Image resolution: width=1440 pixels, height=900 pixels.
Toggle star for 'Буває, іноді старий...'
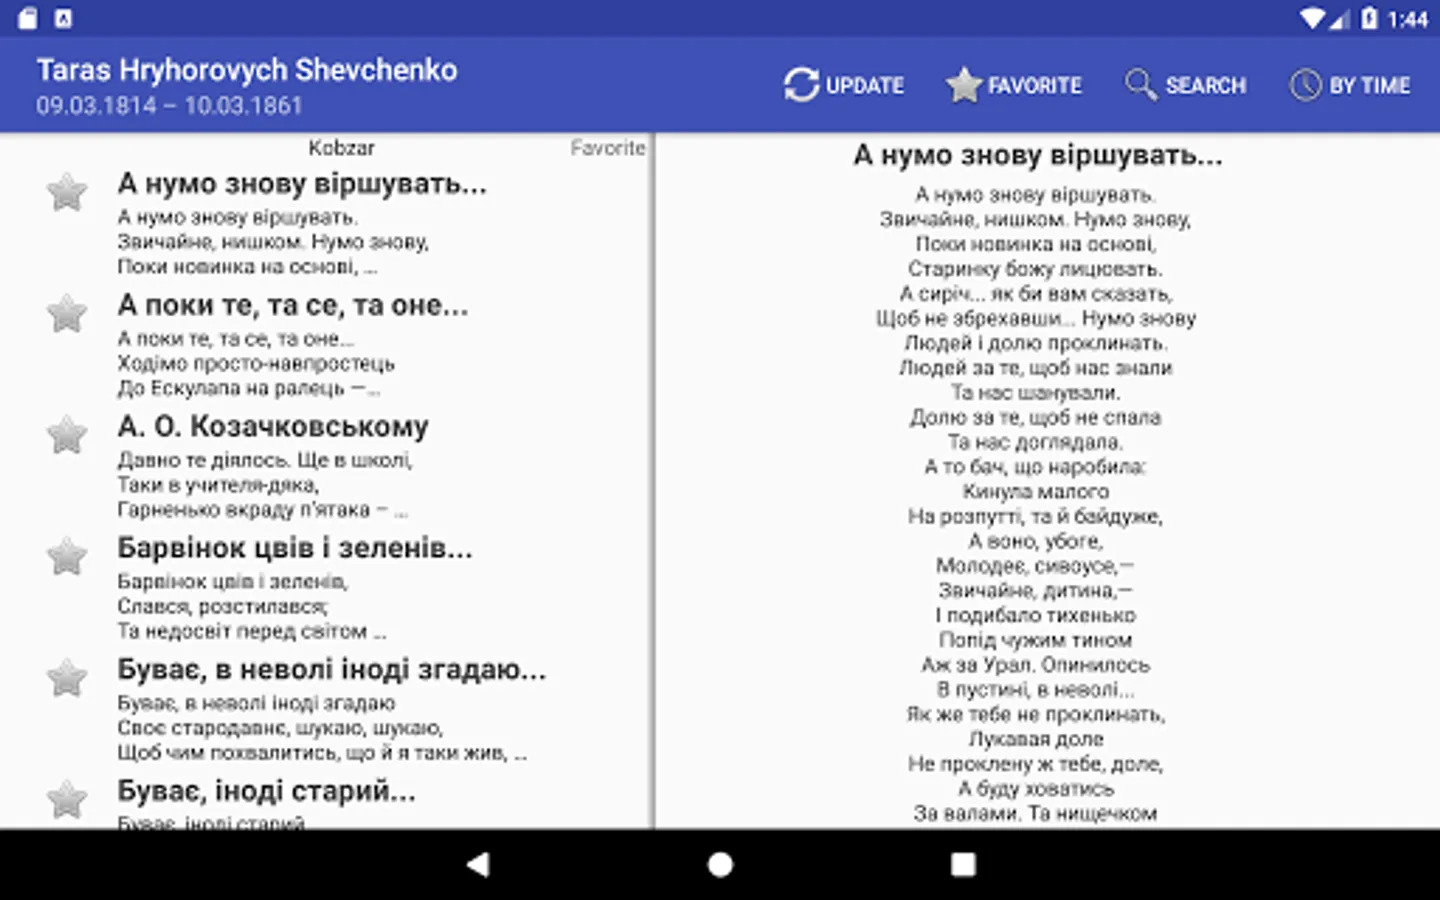pos(67,799)
